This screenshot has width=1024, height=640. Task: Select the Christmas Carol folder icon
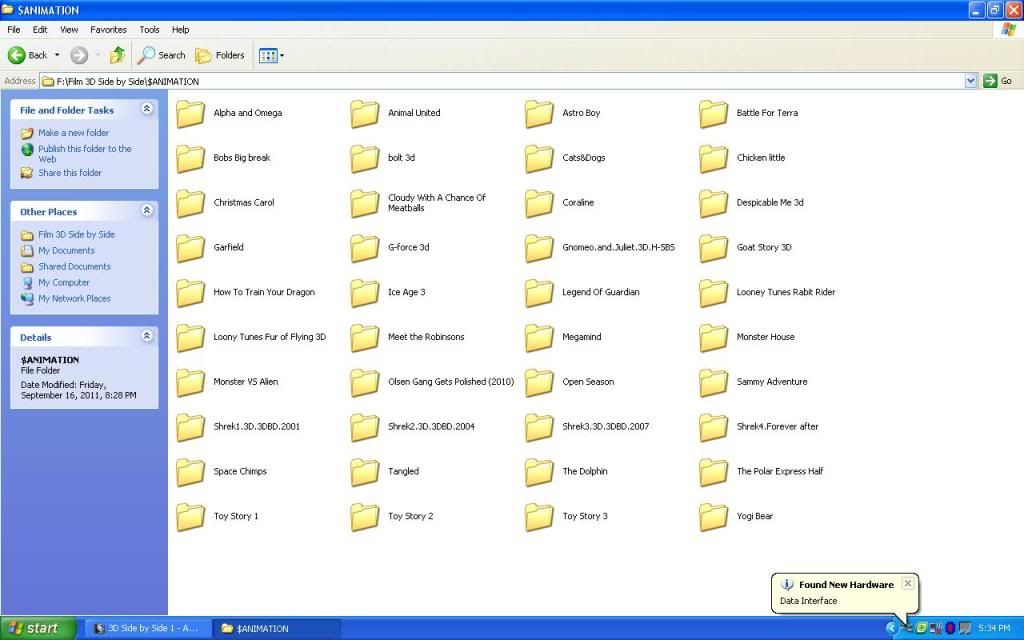(x=191, y=204)
